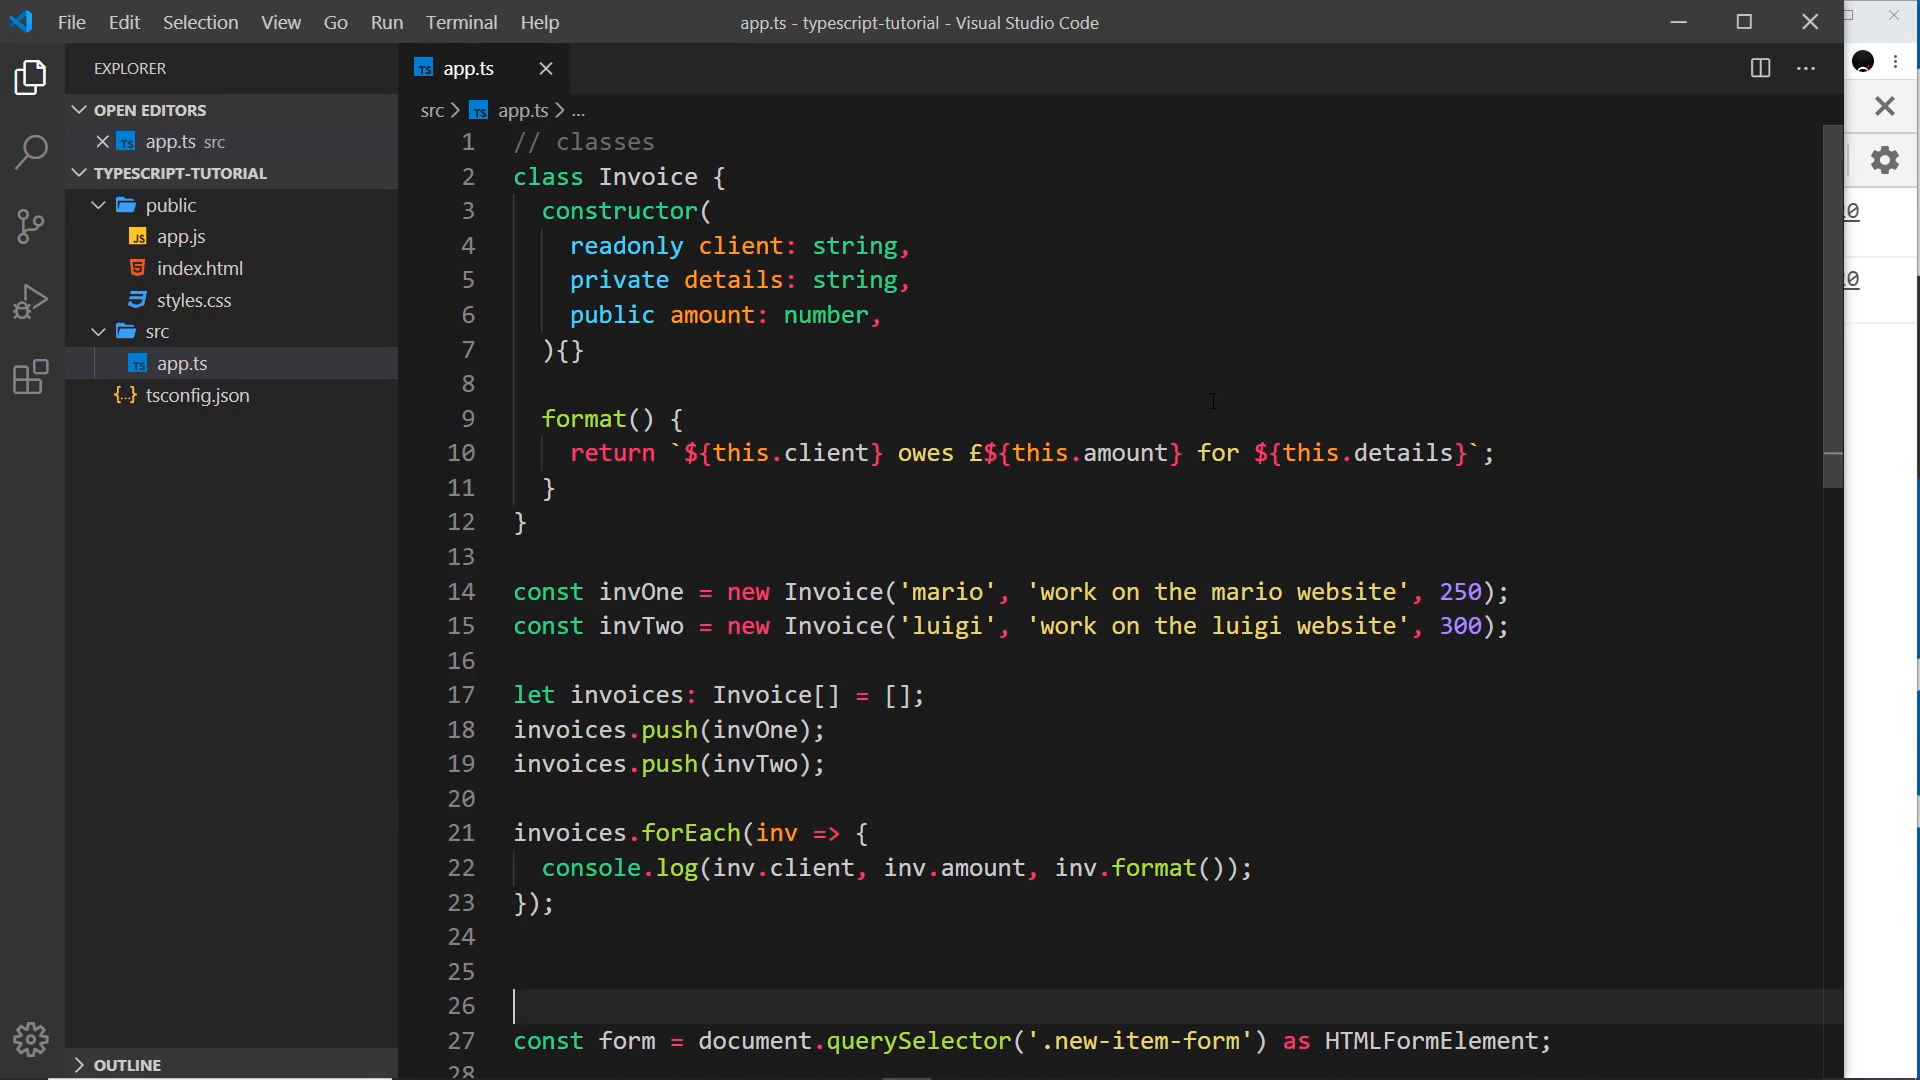Open the Manage gear in activity bar
The width and height of the screenshot is (1920, 1080).
[31, 1040]
